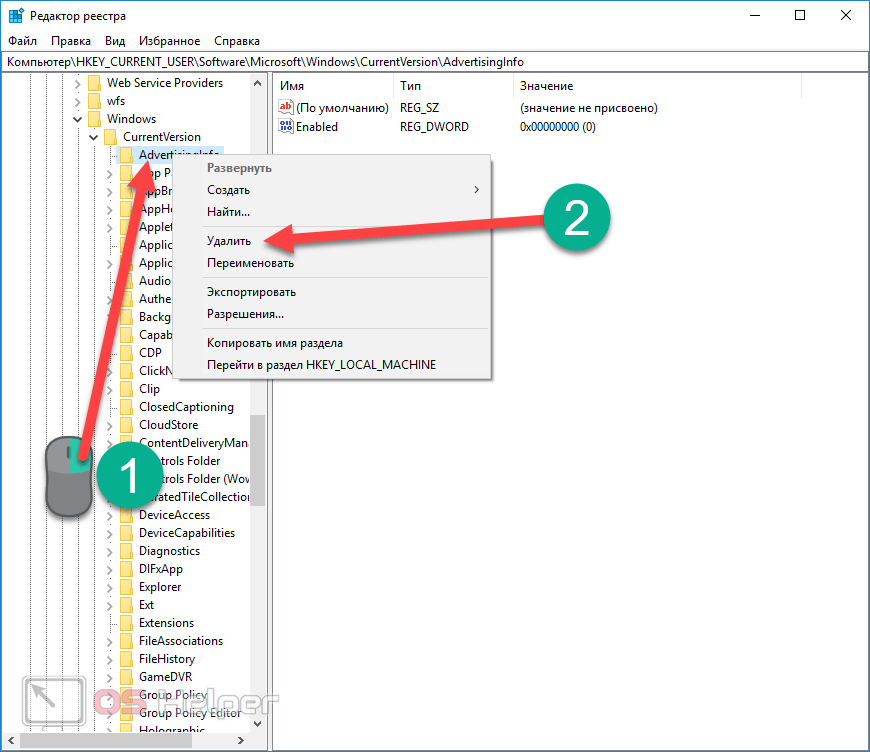
Task: Click the Значение column header
Action: click(x=546, y=86)
